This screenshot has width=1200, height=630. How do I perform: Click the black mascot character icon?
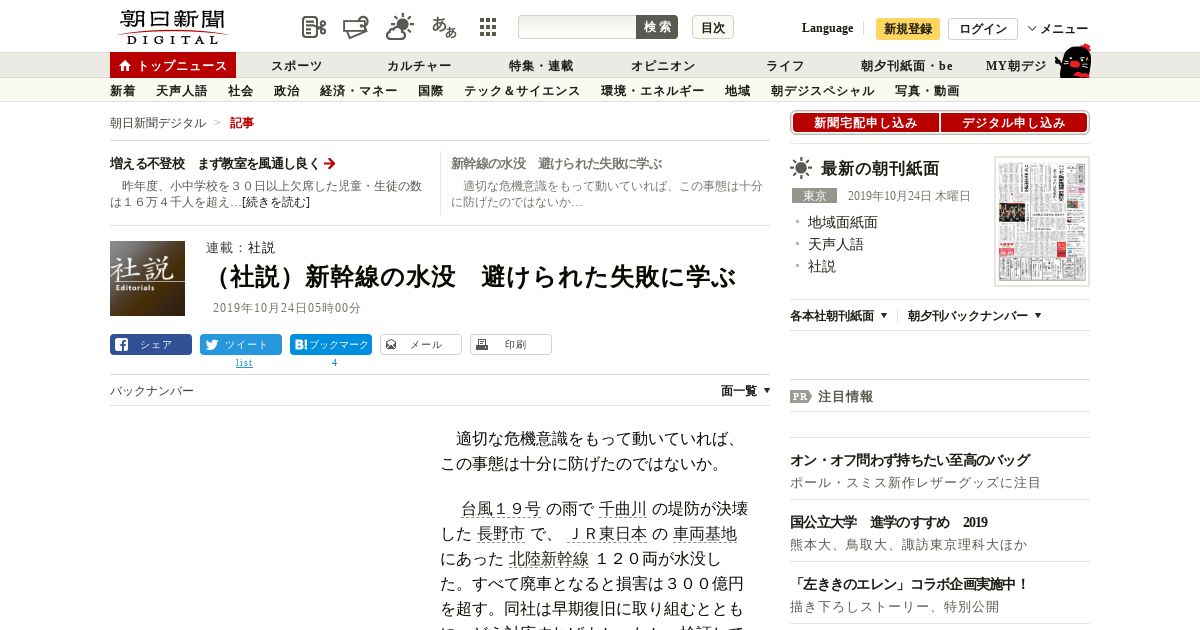click(1073, 61)
